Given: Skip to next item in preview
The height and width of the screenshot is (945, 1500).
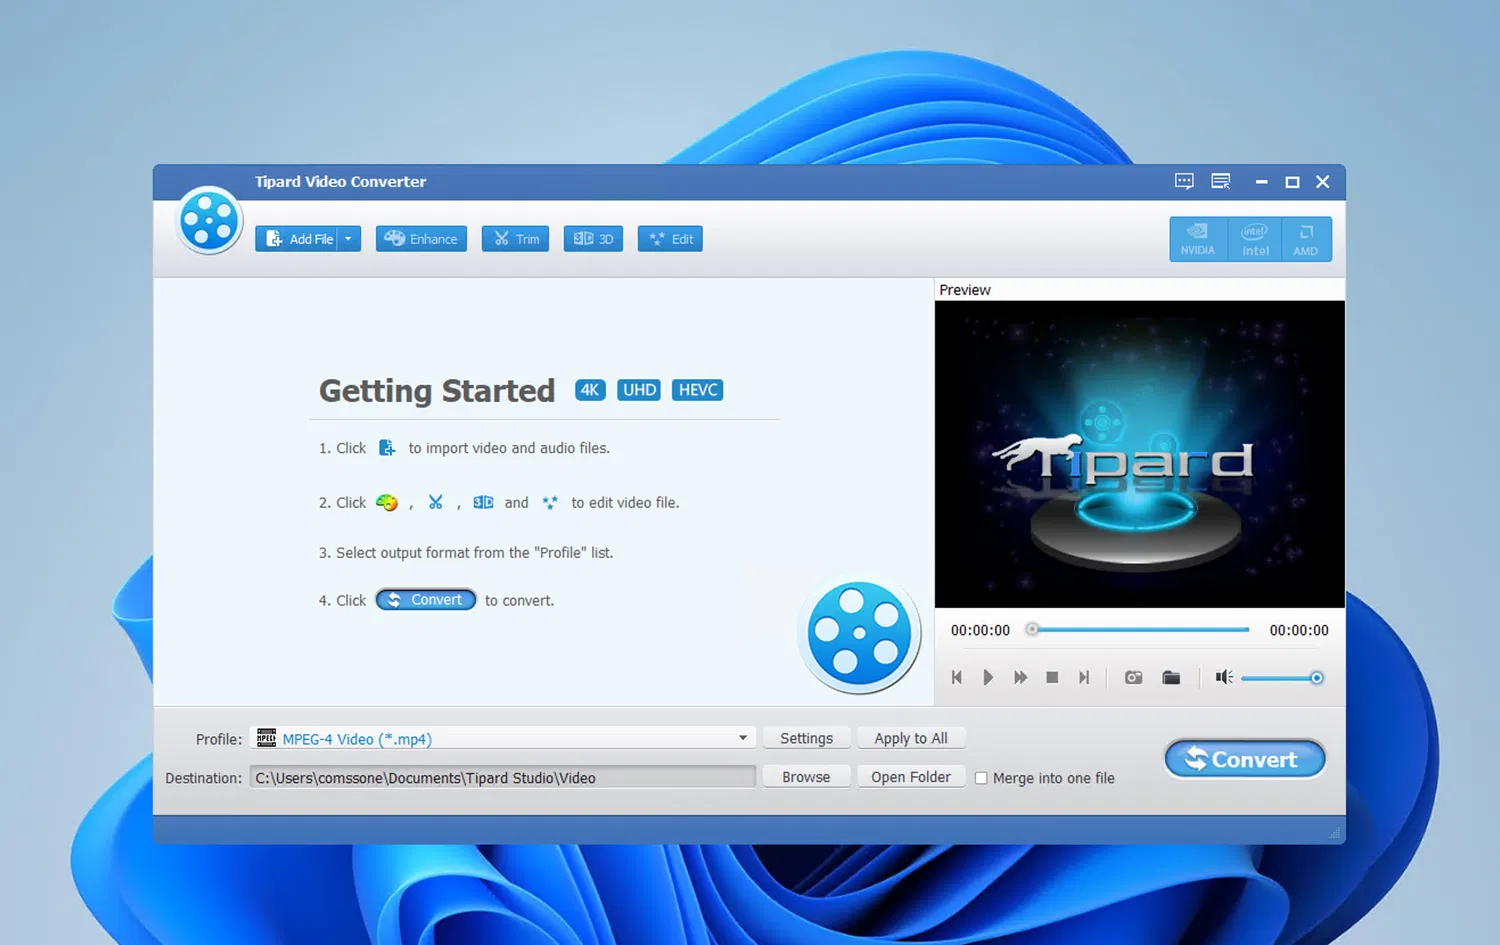Looking at the screenshot, I should click(x=1084, y=678).
